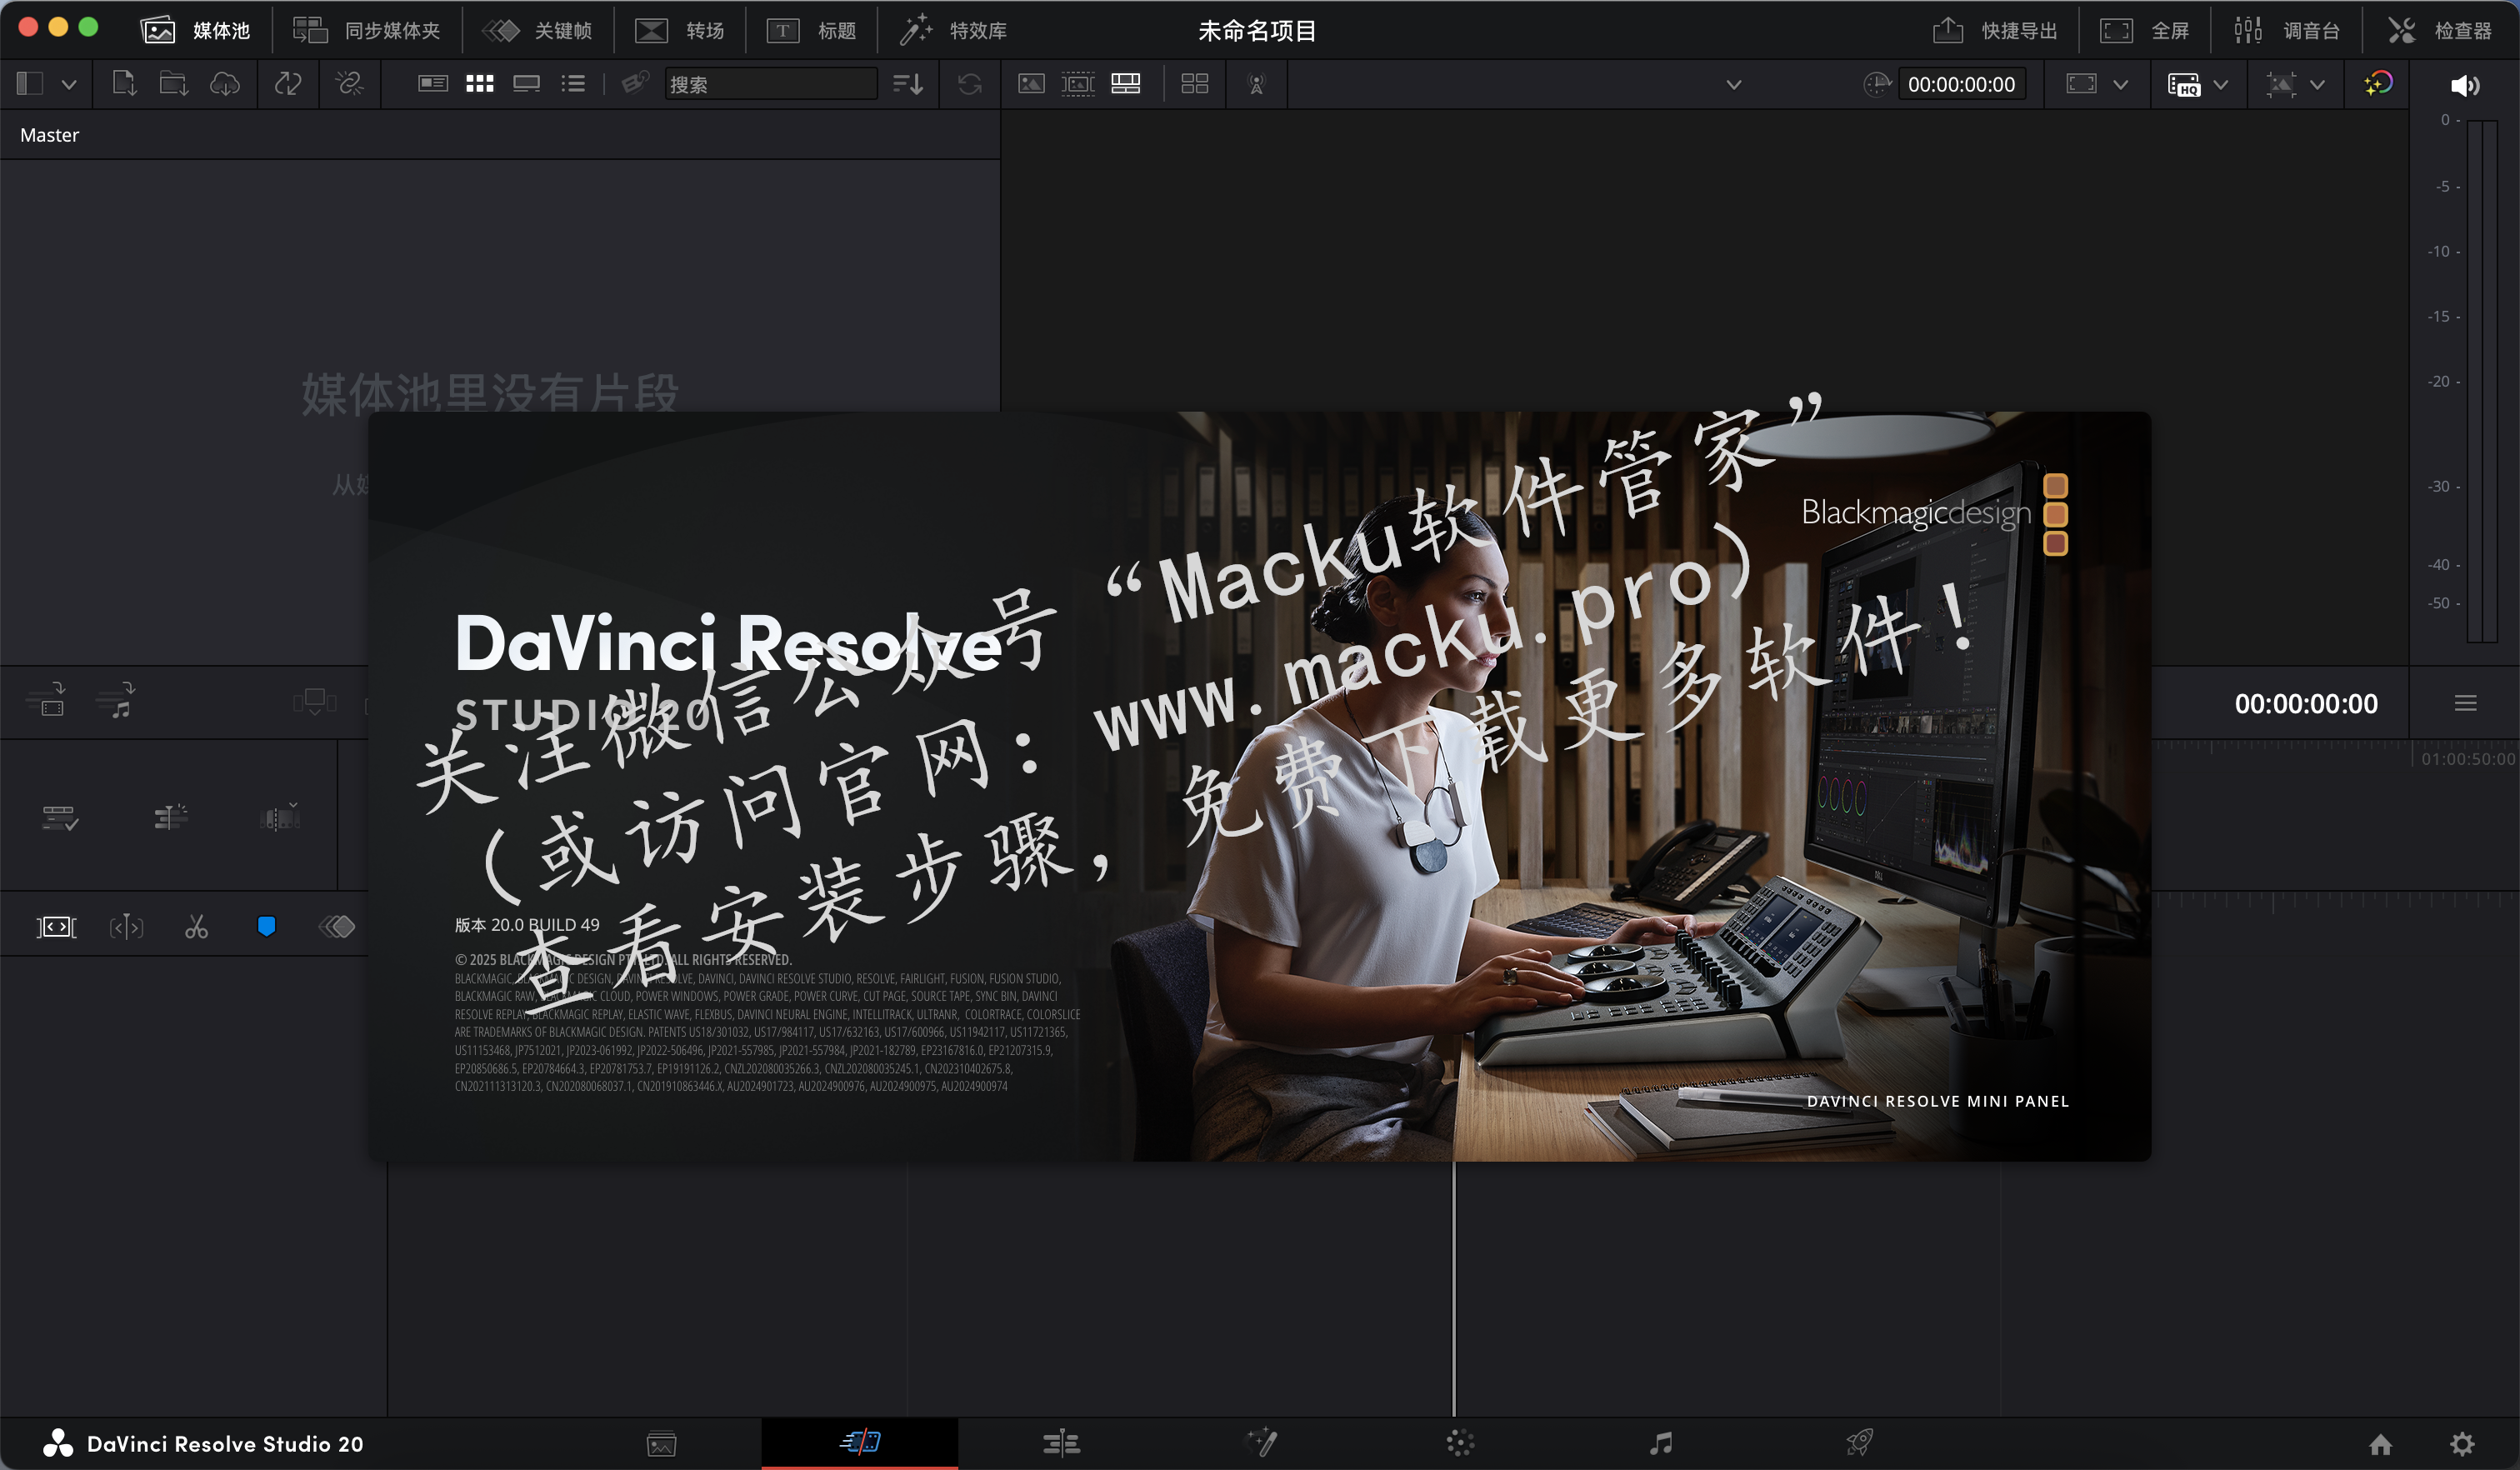Click the viewer tools transform icon

2281,84
